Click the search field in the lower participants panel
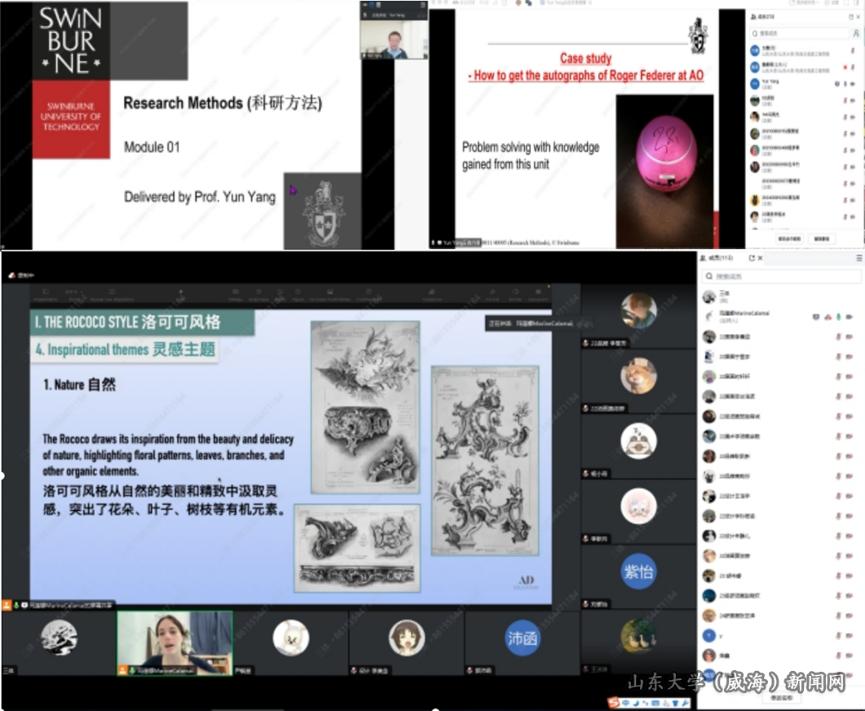The width and height of the screenshot is (865, 711). 782,276
